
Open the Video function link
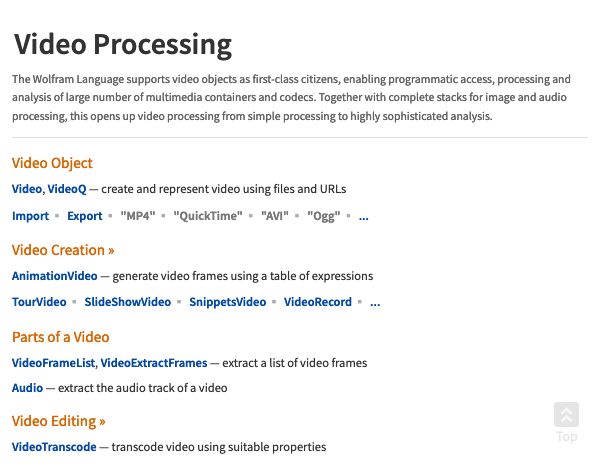[x=27, y=189]
